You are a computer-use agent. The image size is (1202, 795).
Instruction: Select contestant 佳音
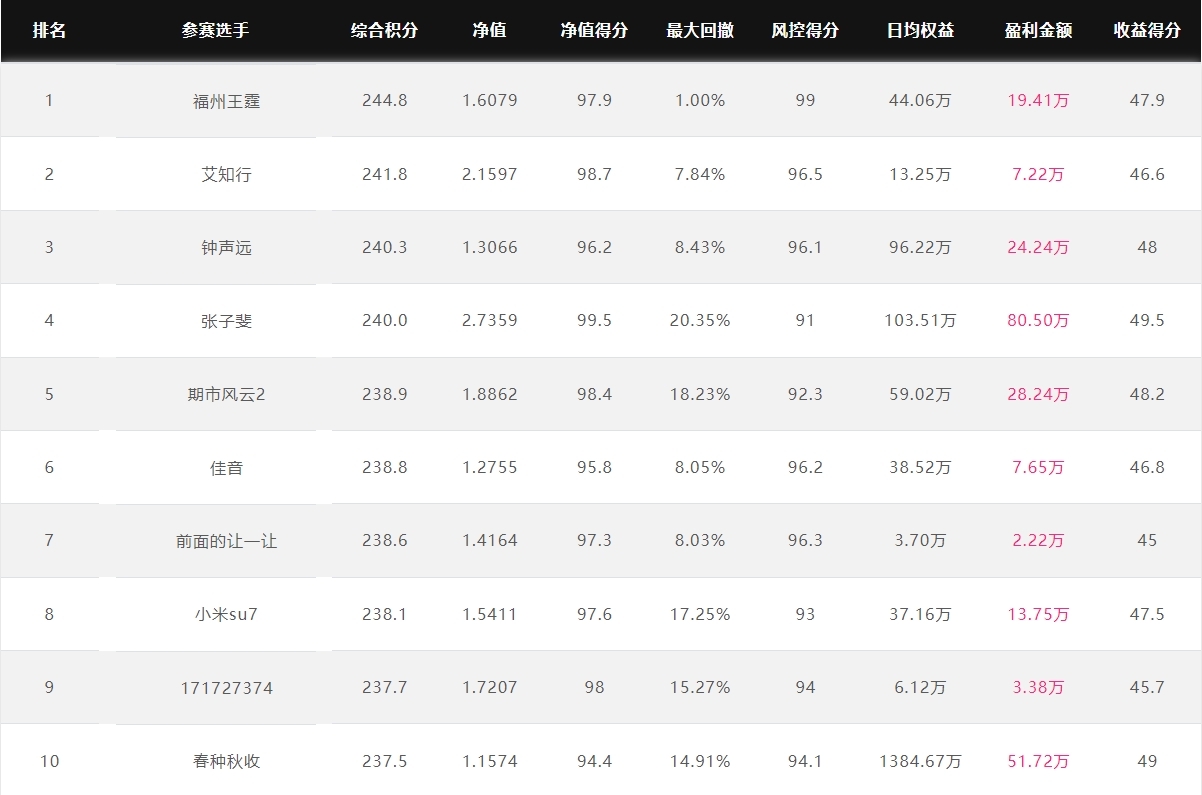[x=226, y=468]
